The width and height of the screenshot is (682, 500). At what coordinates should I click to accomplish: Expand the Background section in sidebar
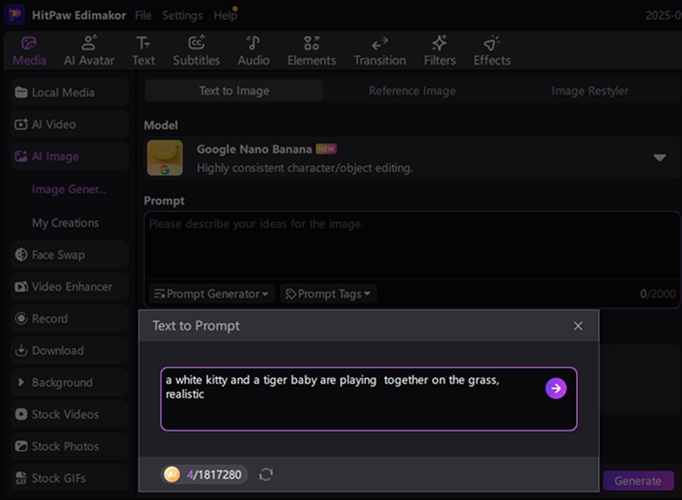(x=70, y=383)
